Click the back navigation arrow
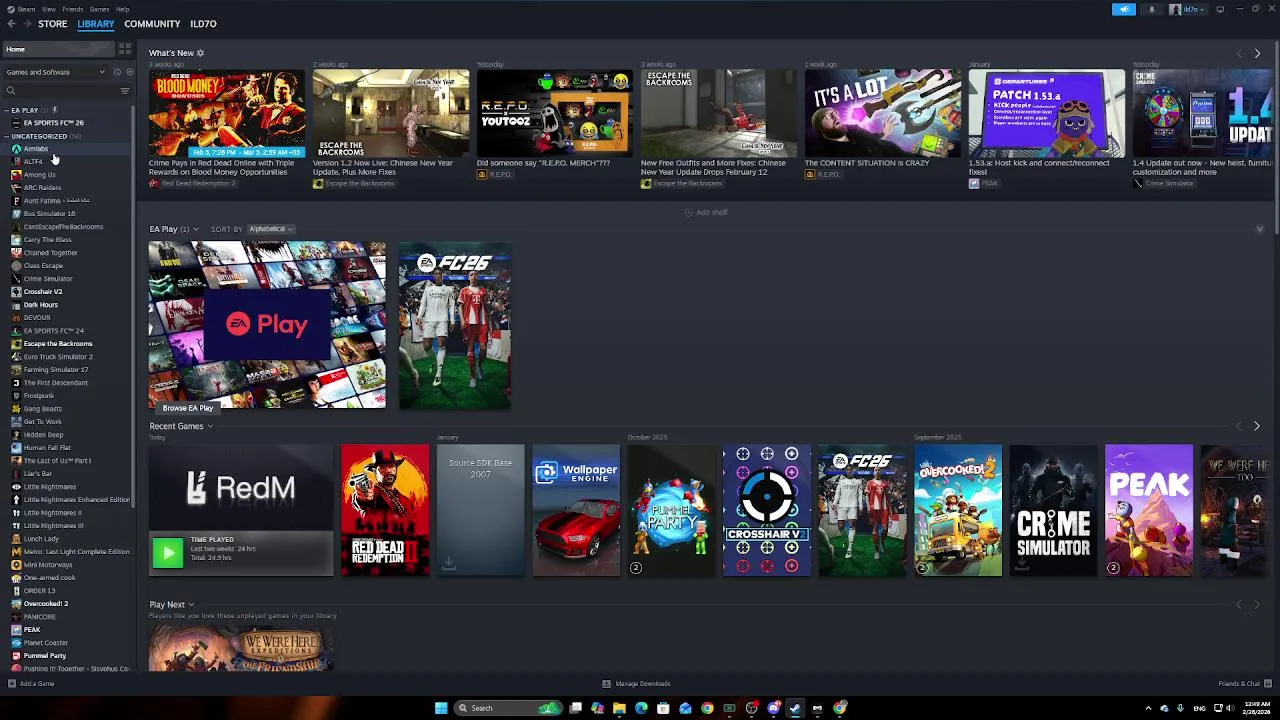 tap(12, 24)
